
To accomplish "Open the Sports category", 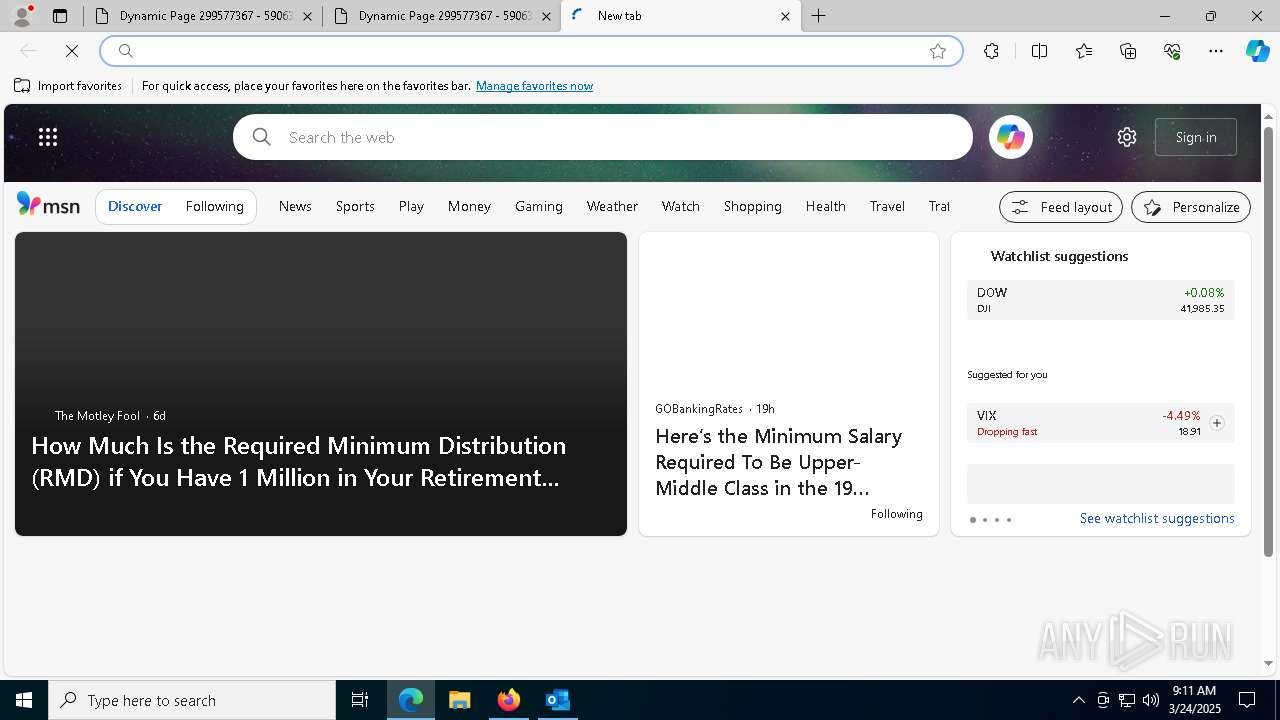I will click(355, 206).
